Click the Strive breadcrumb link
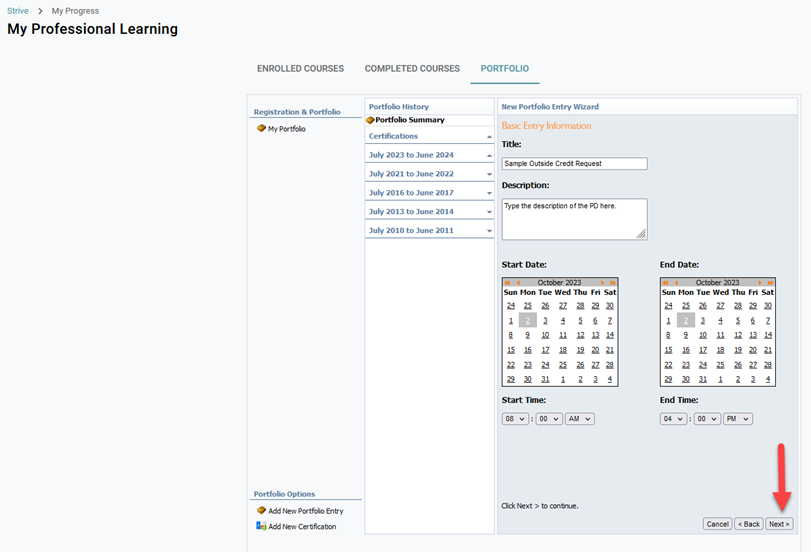Image resolution: width=811 pixels, height=552 pixels. point(18,11)
